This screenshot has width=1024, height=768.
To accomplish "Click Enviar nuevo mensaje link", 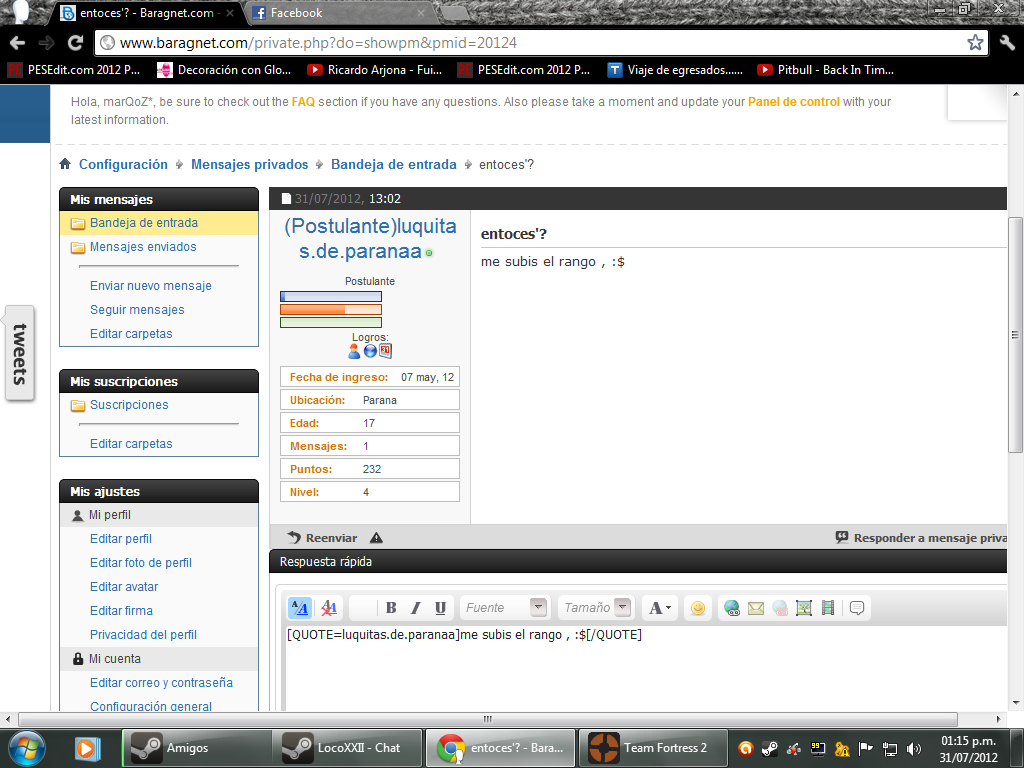I will pyautogui.click(x=151, y=286).
